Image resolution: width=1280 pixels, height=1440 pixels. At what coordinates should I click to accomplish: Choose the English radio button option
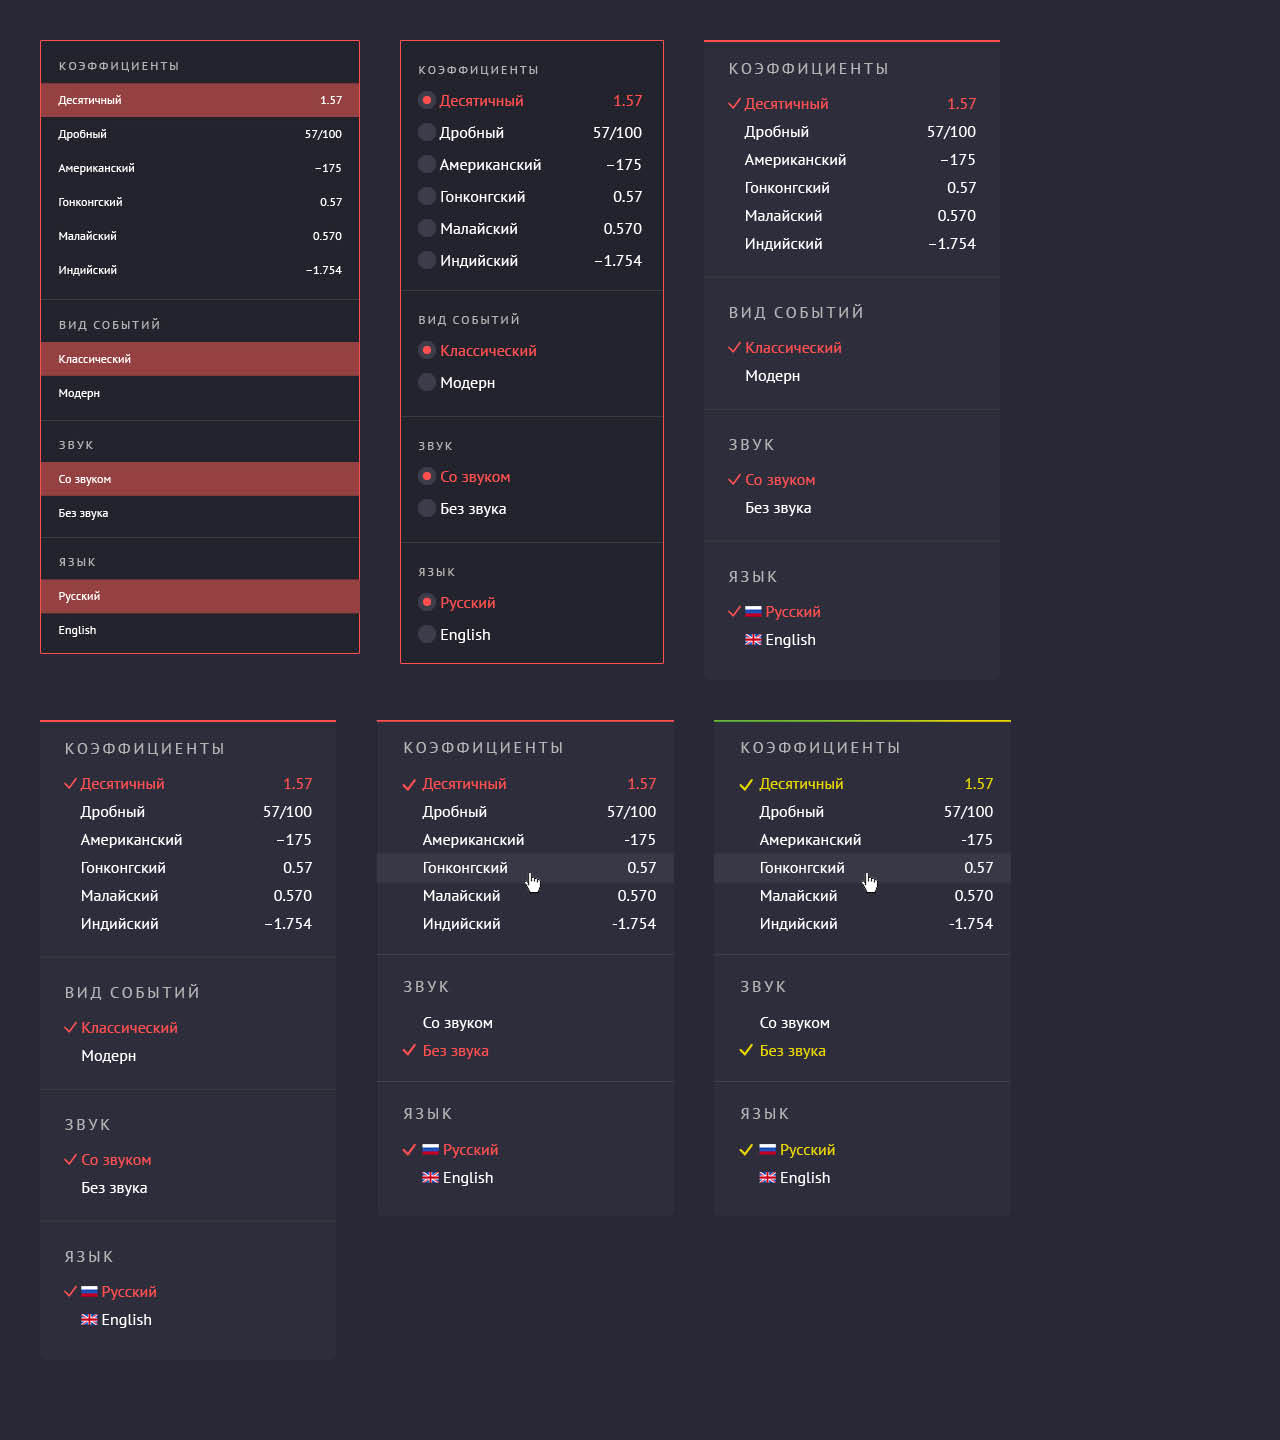pyautogui.click(x=427, y=635)
